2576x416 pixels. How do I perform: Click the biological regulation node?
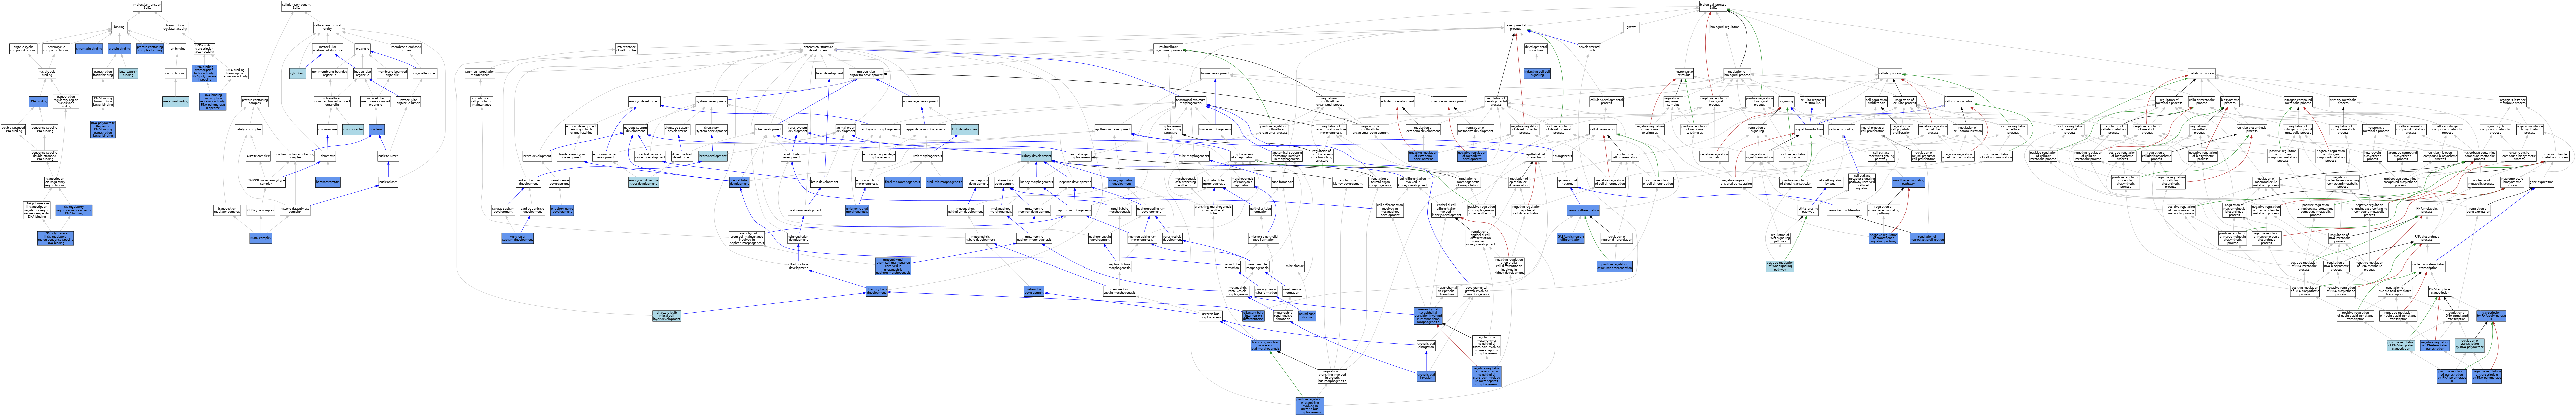pyautogui.click(x=1725, y=27)
